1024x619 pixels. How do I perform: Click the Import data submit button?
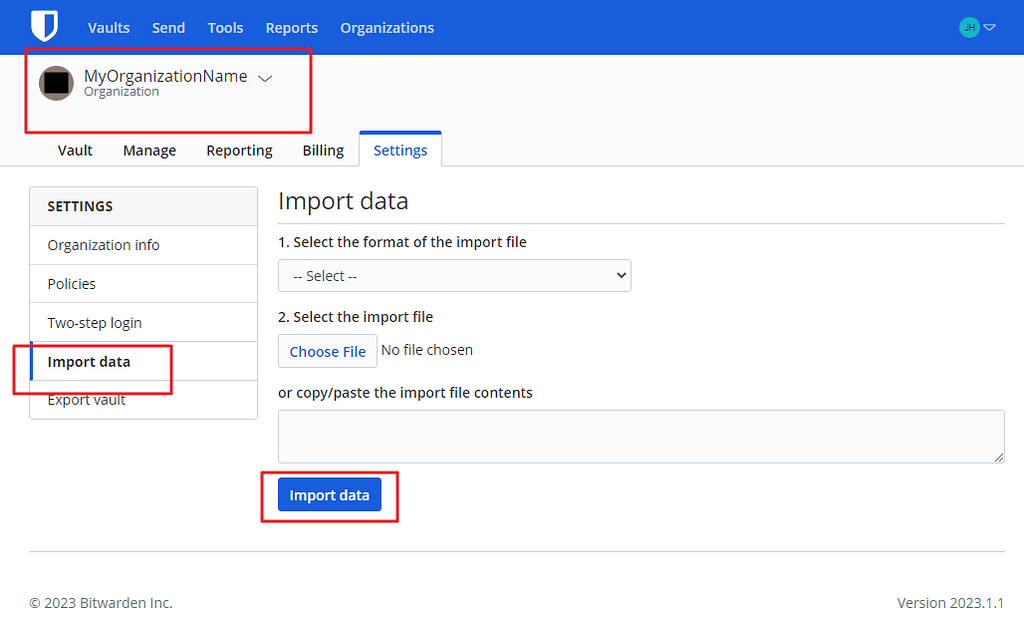pyautogui.click(x=329, y=494)
